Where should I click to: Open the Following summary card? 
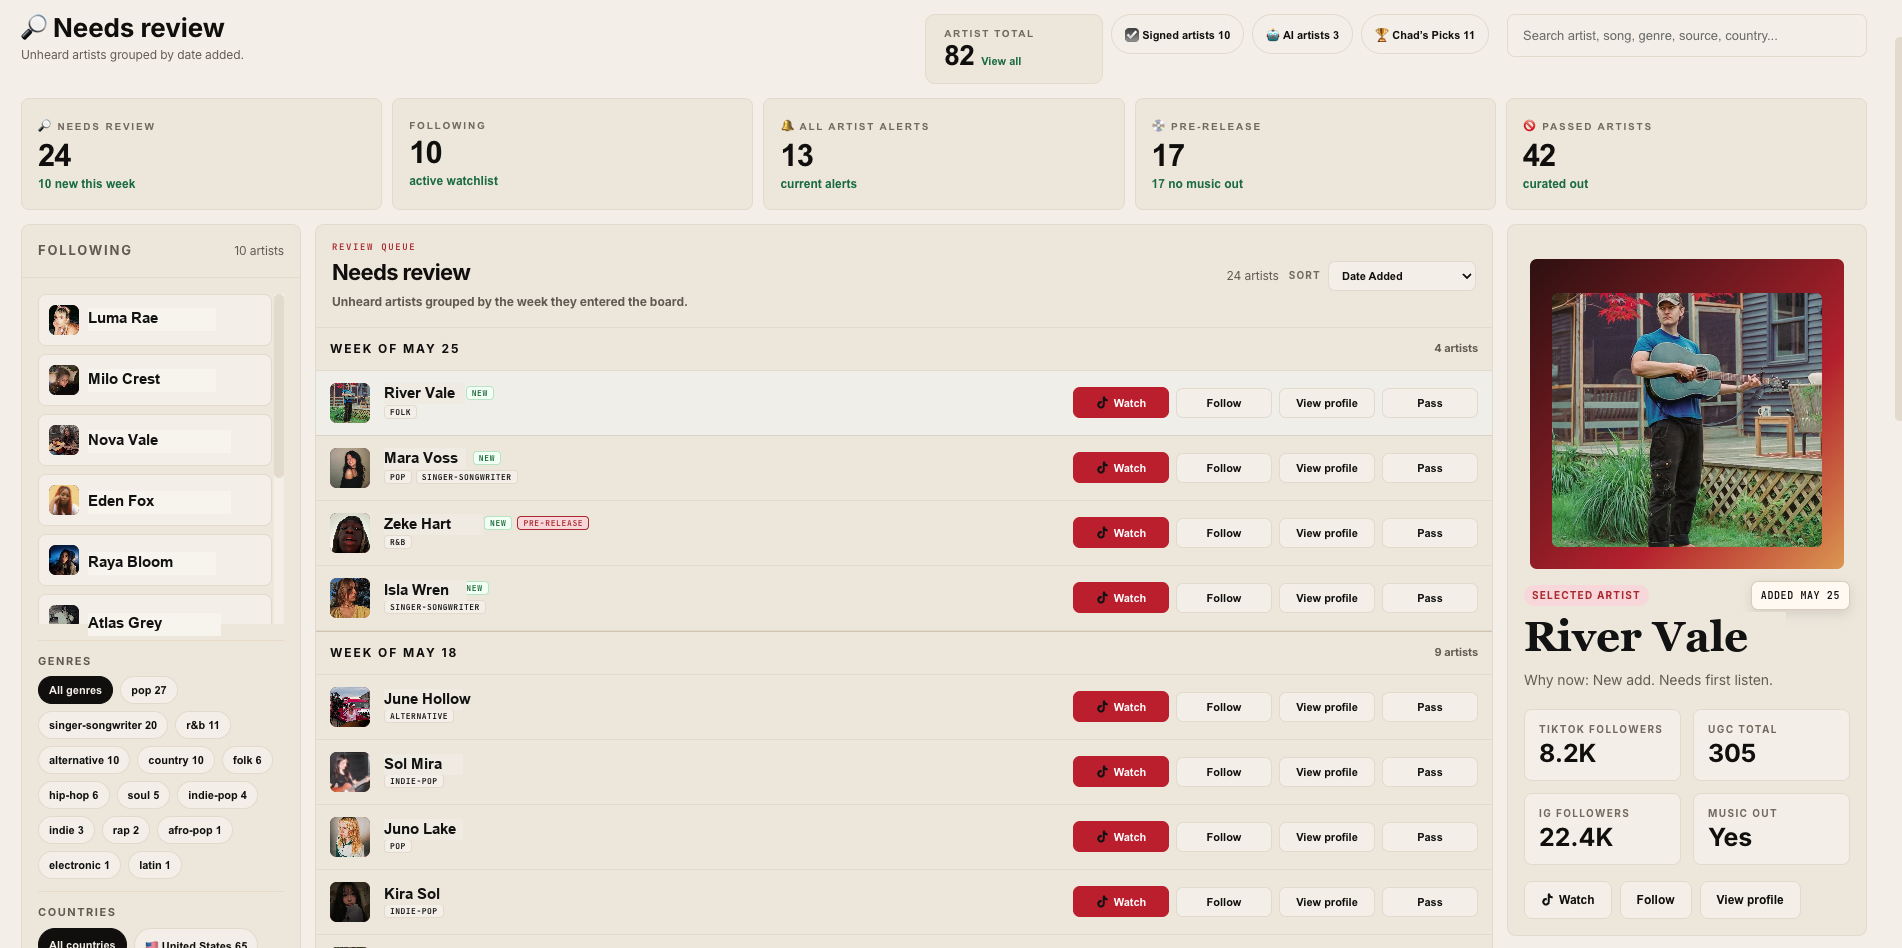pos(572,154)
